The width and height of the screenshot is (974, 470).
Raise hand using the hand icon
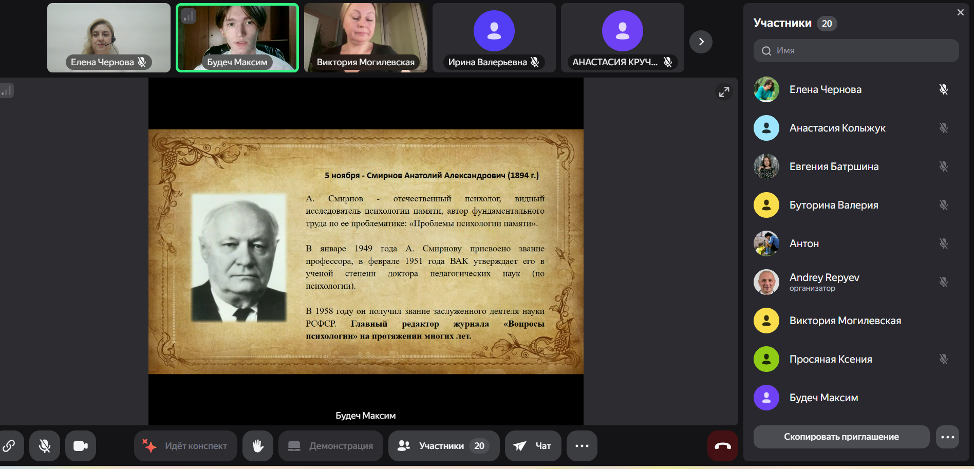point(257,445)
